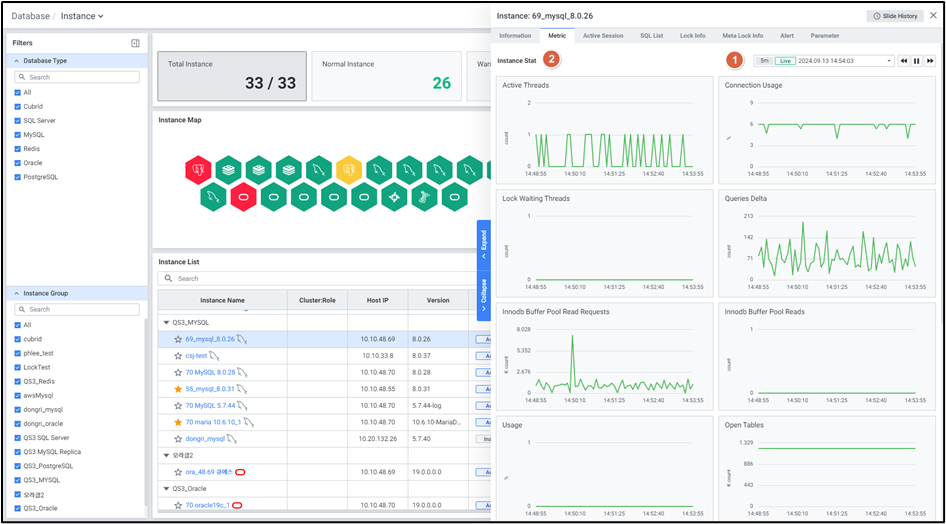Open Slide History

pyautogui.click(x=894, y=16)
